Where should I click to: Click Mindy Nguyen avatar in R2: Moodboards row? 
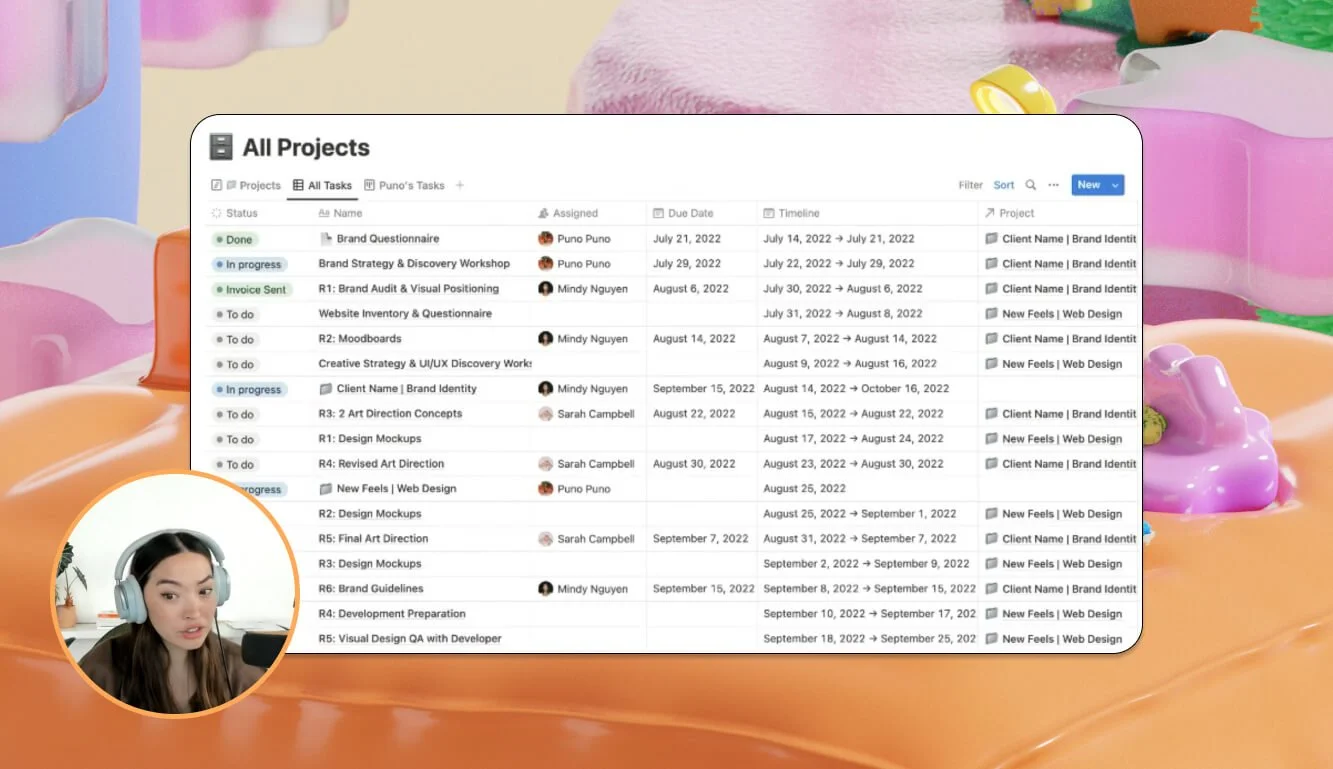(545, 339)
